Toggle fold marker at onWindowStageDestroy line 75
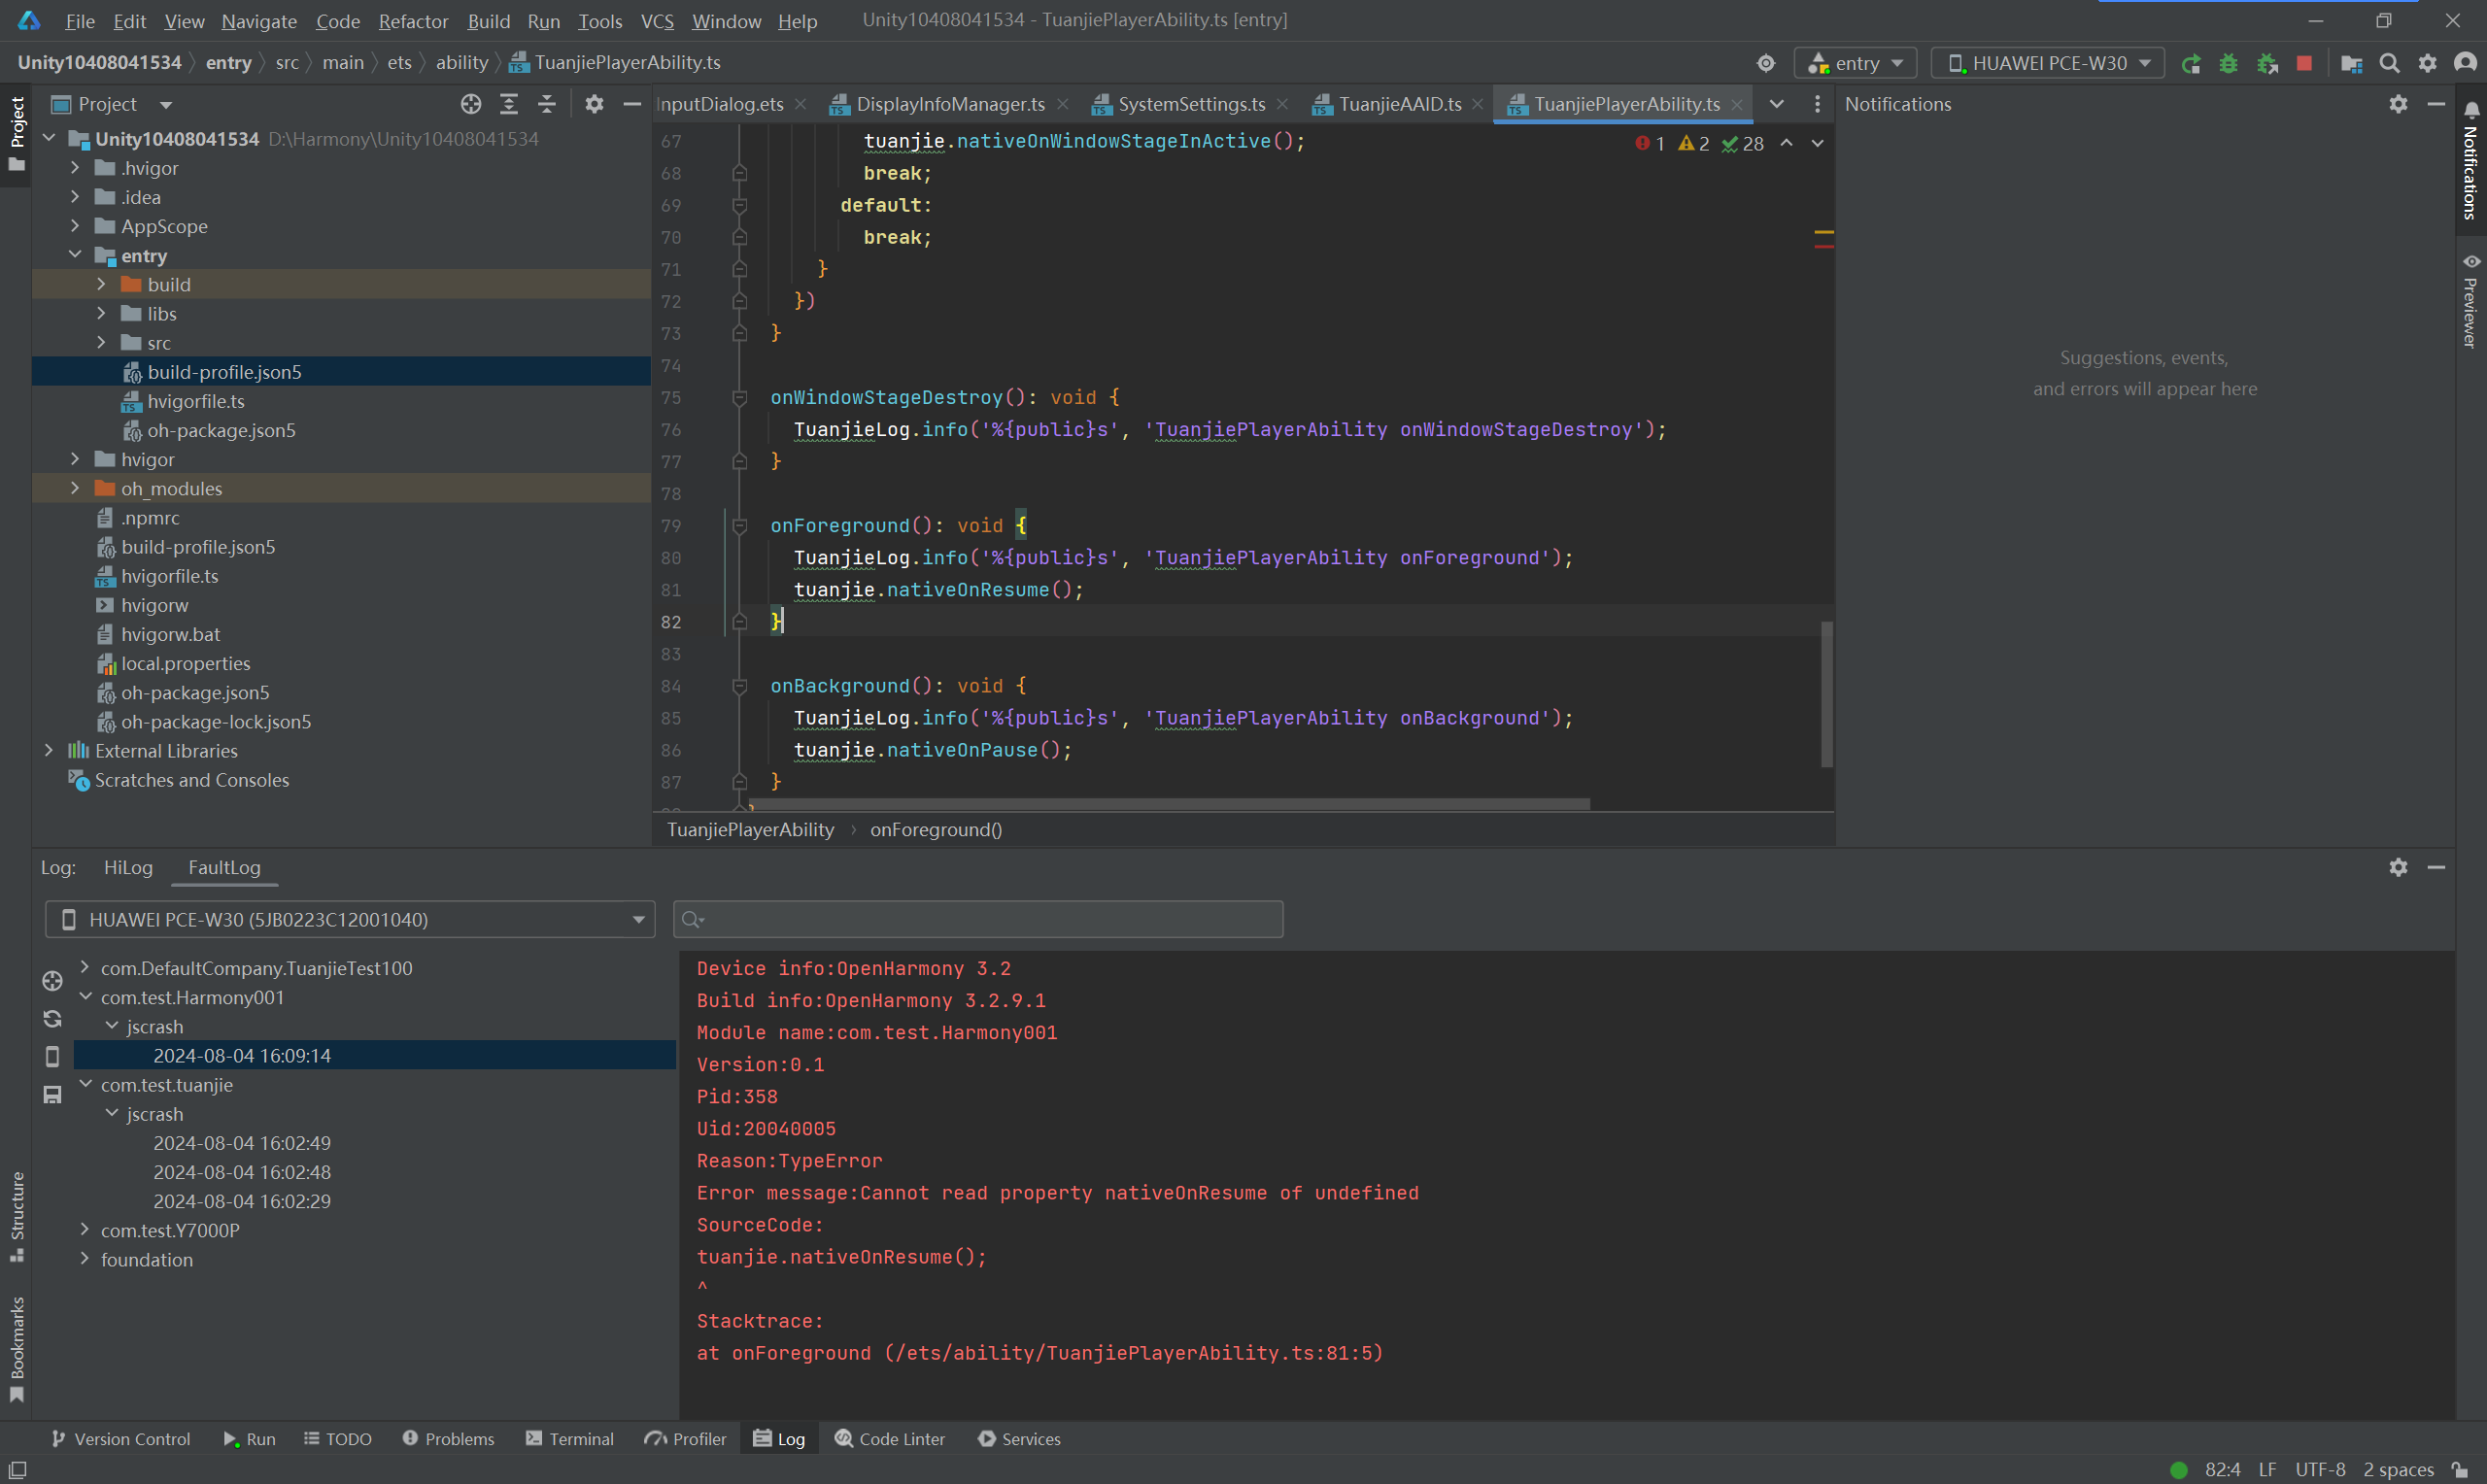 [740, 398]
